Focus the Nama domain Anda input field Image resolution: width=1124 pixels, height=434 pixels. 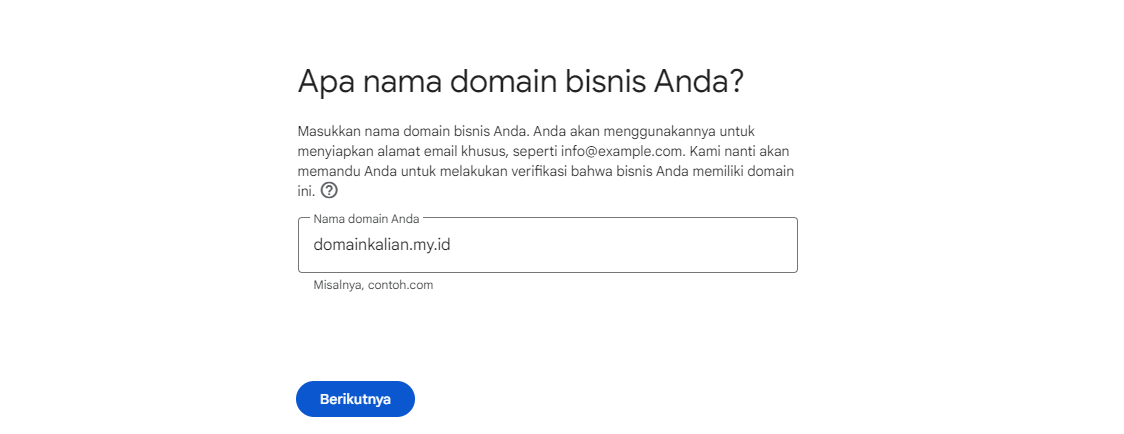[547, 245]
